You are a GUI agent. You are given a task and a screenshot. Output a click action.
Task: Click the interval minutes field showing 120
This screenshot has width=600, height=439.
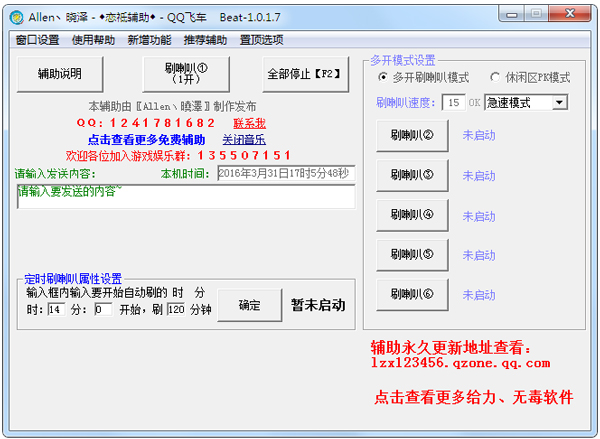175,310
